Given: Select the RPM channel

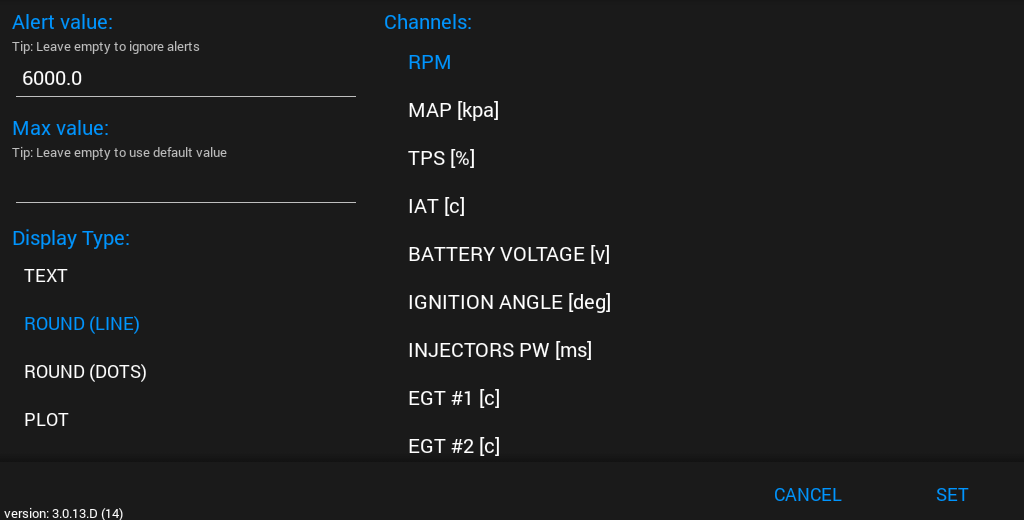Looking at the screenshot, I should click(x=430, y=62).
